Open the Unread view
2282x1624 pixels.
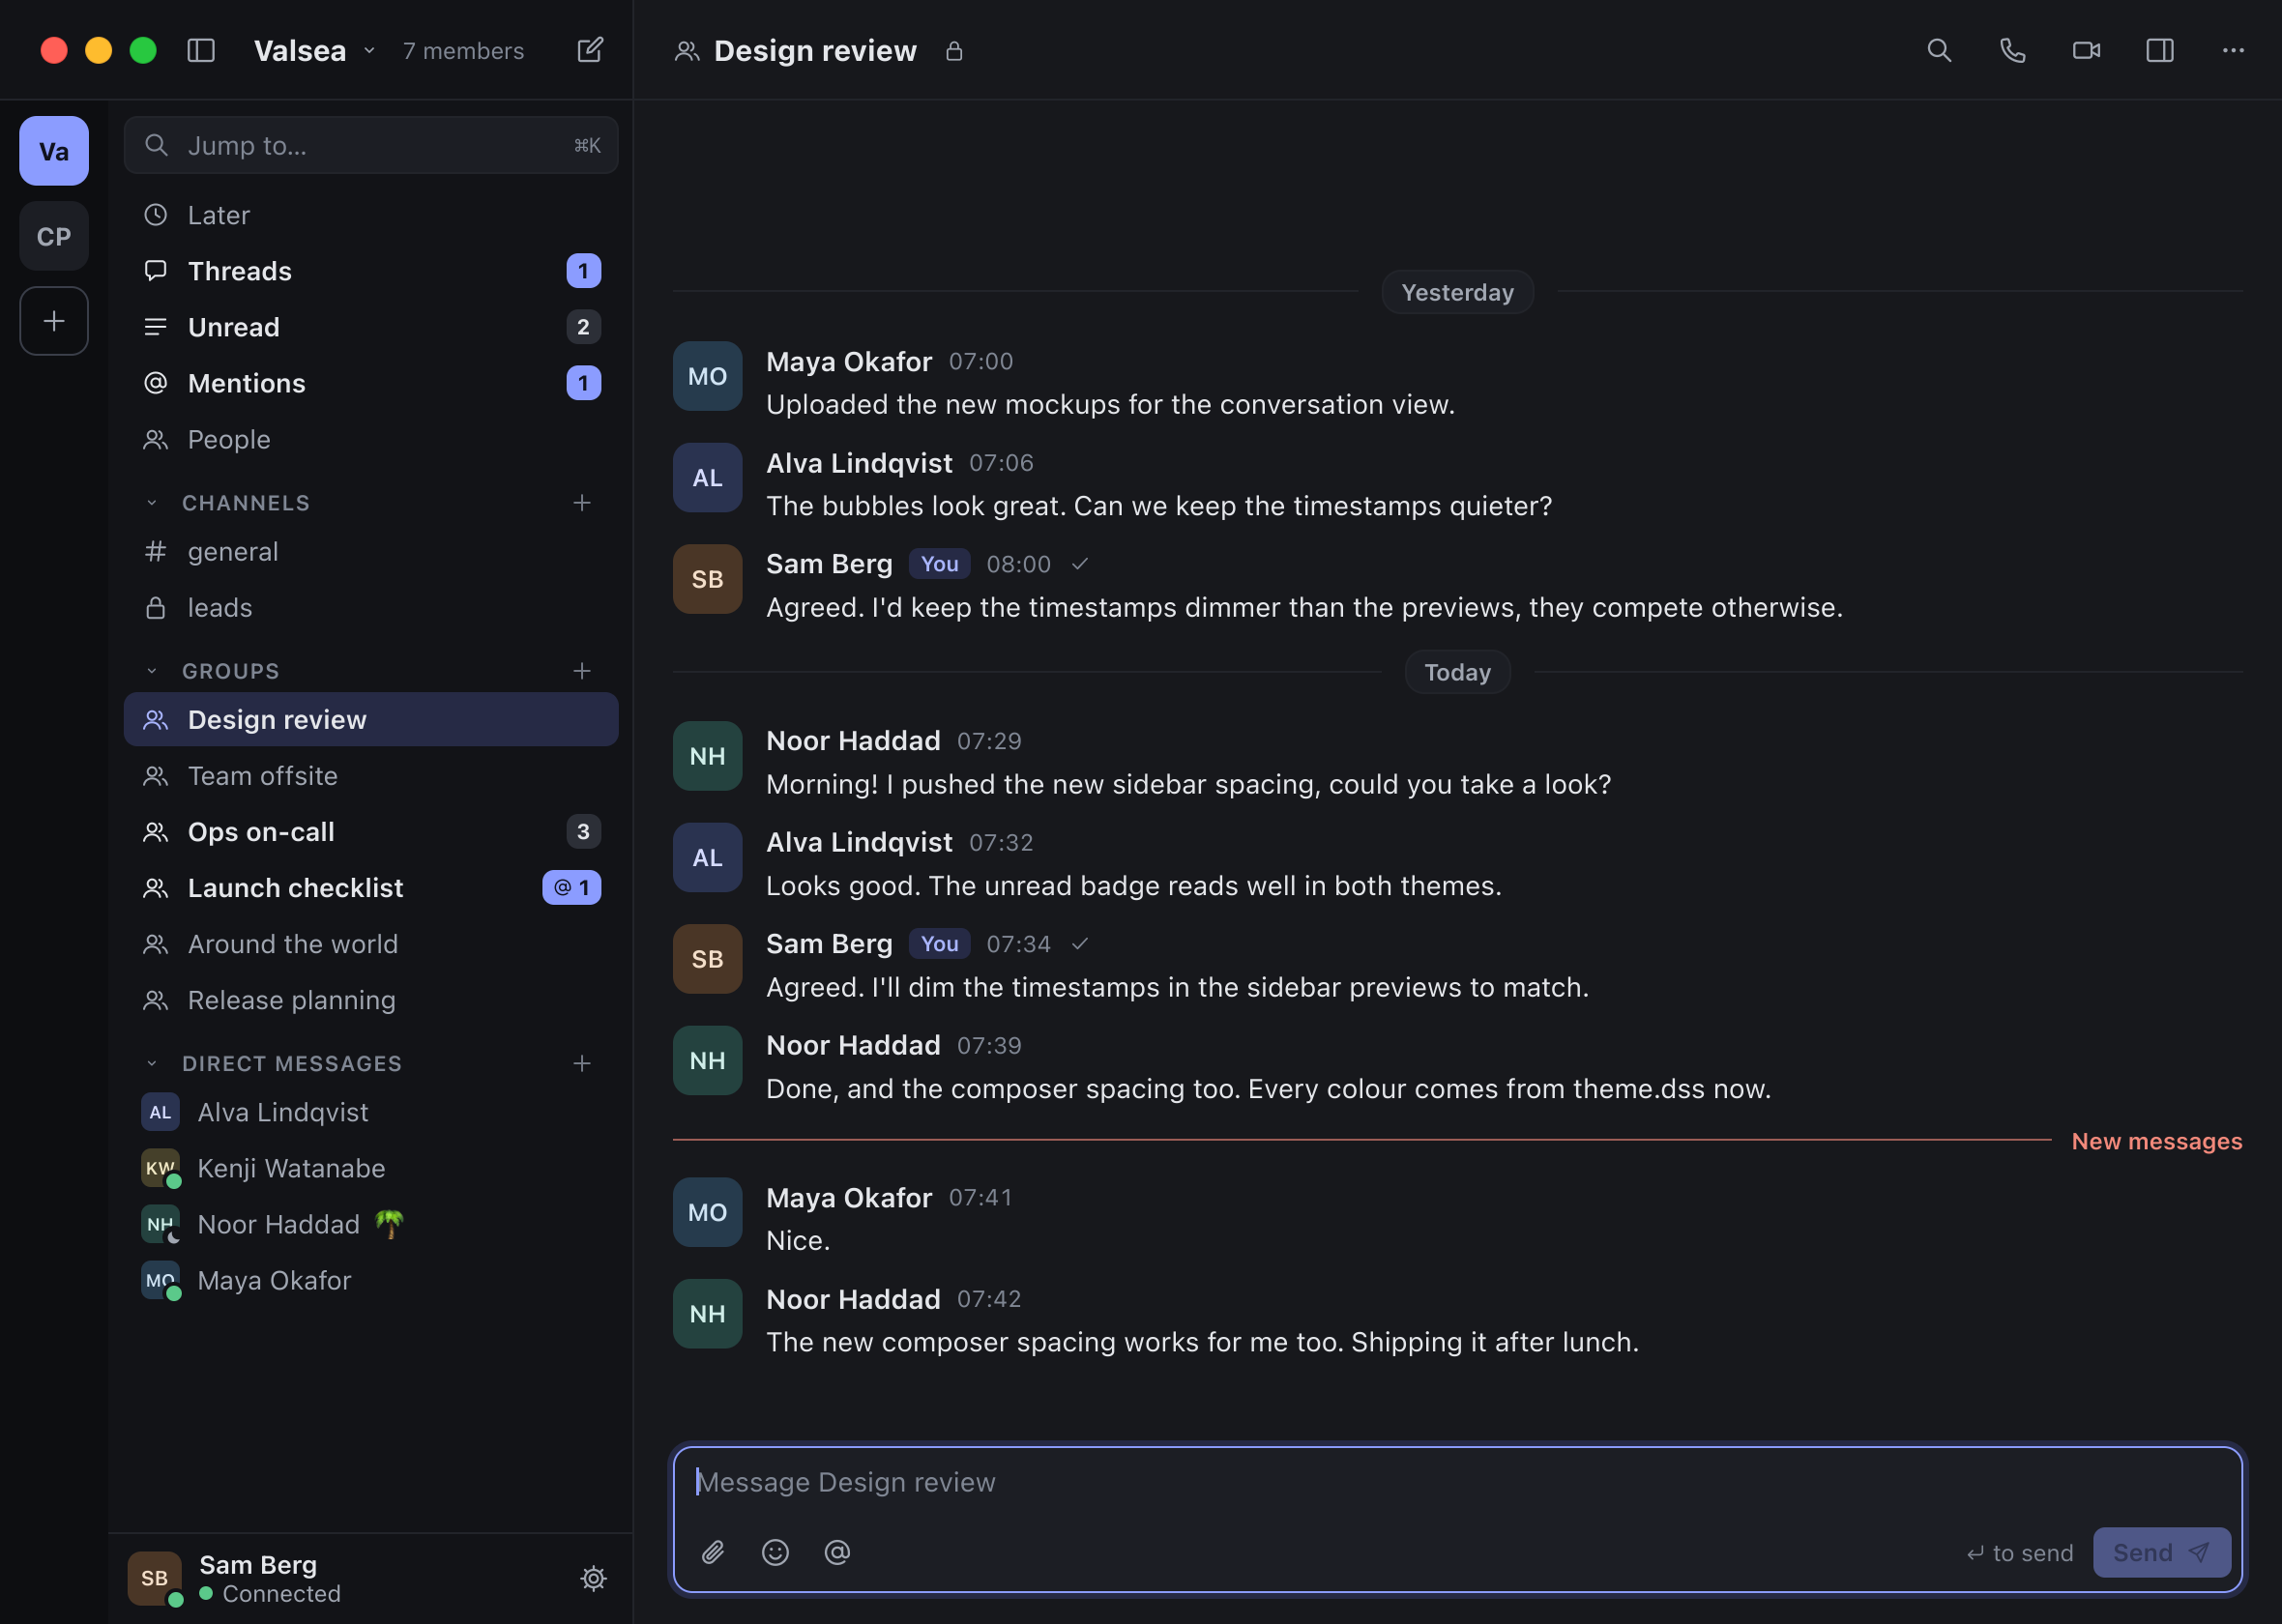[x=371, y=327]
